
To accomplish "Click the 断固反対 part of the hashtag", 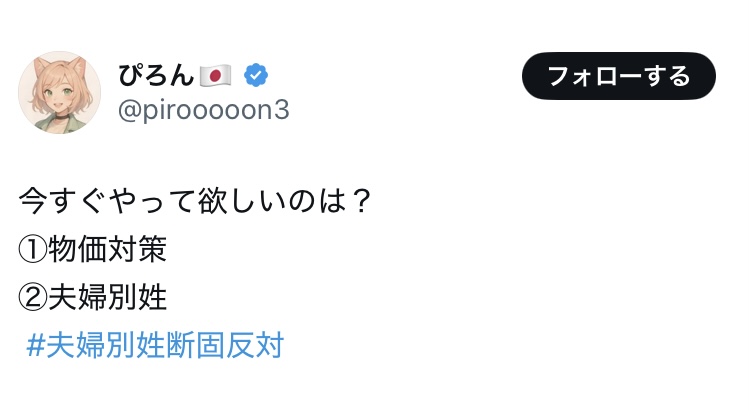I will click(x=225, y=345).
